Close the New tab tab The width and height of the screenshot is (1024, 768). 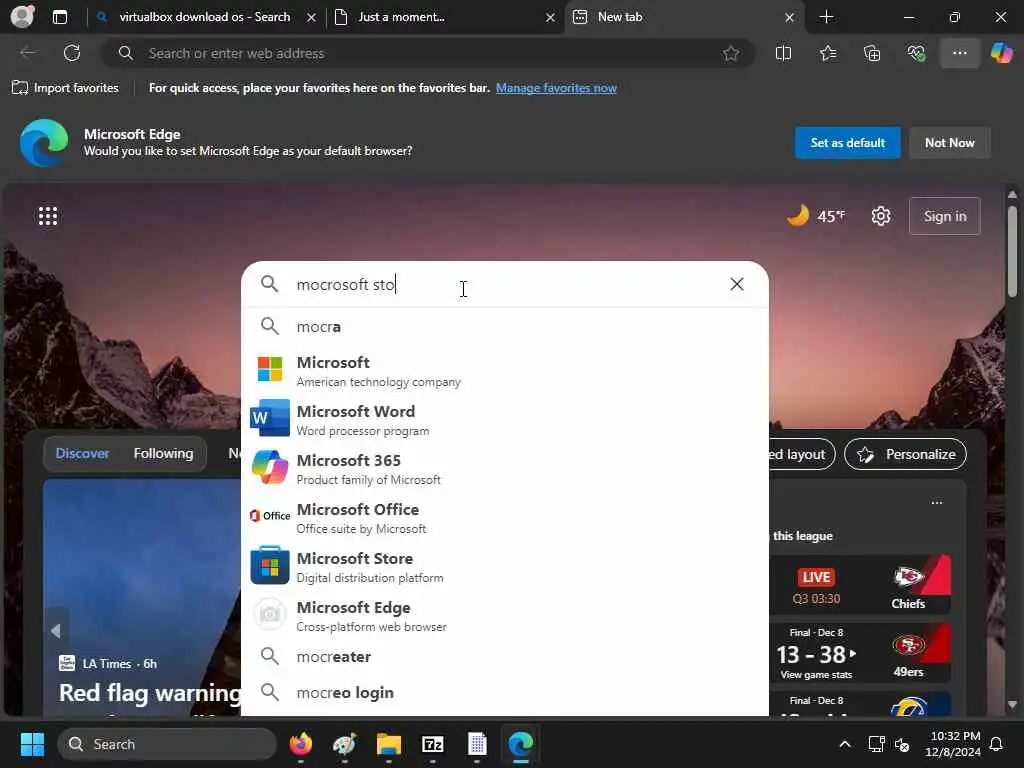(789, 18)
